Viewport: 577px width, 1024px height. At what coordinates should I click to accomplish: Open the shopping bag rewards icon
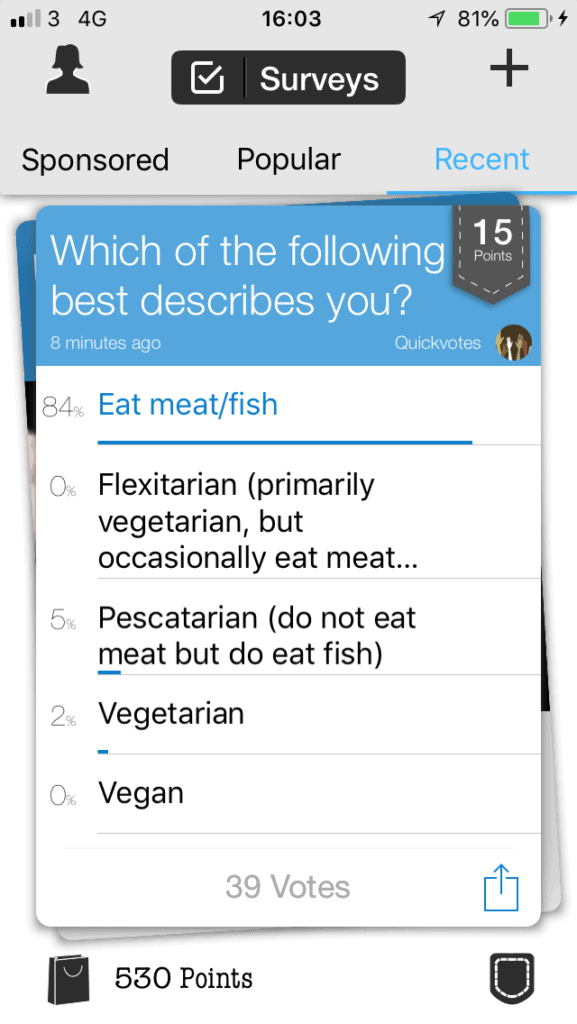(x=68, y=979)
